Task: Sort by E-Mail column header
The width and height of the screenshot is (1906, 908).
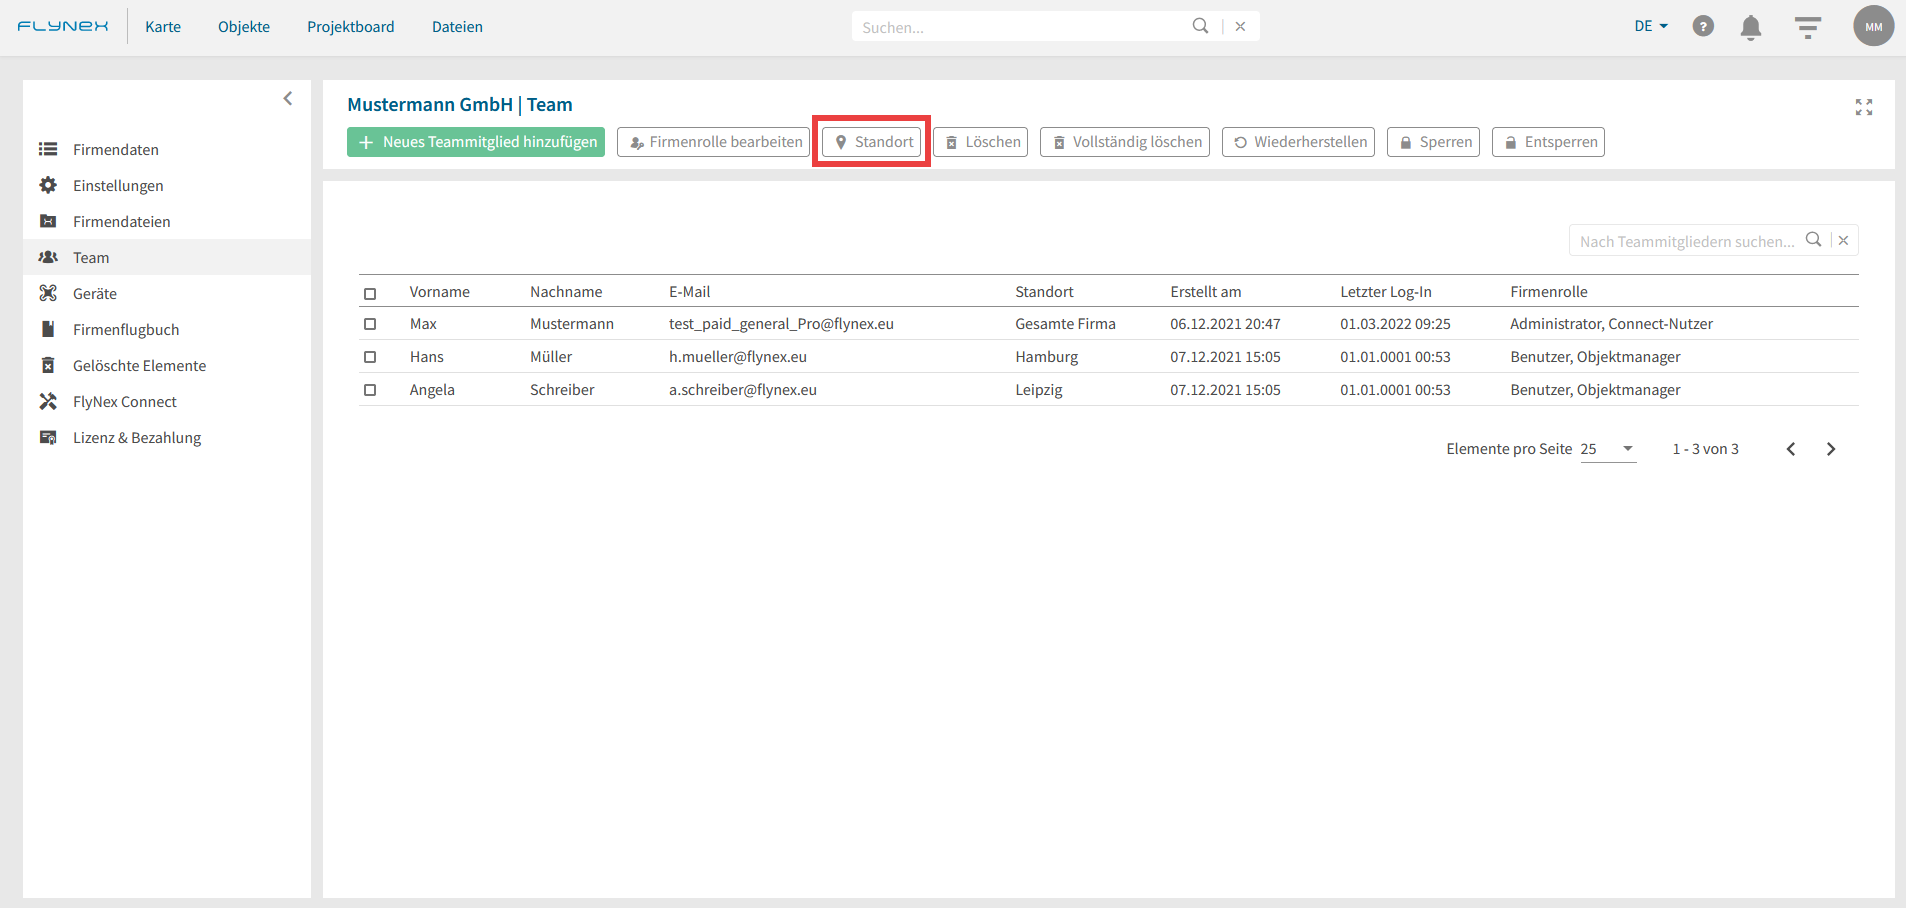Action: pyautogui.click(x=689, y=292)
